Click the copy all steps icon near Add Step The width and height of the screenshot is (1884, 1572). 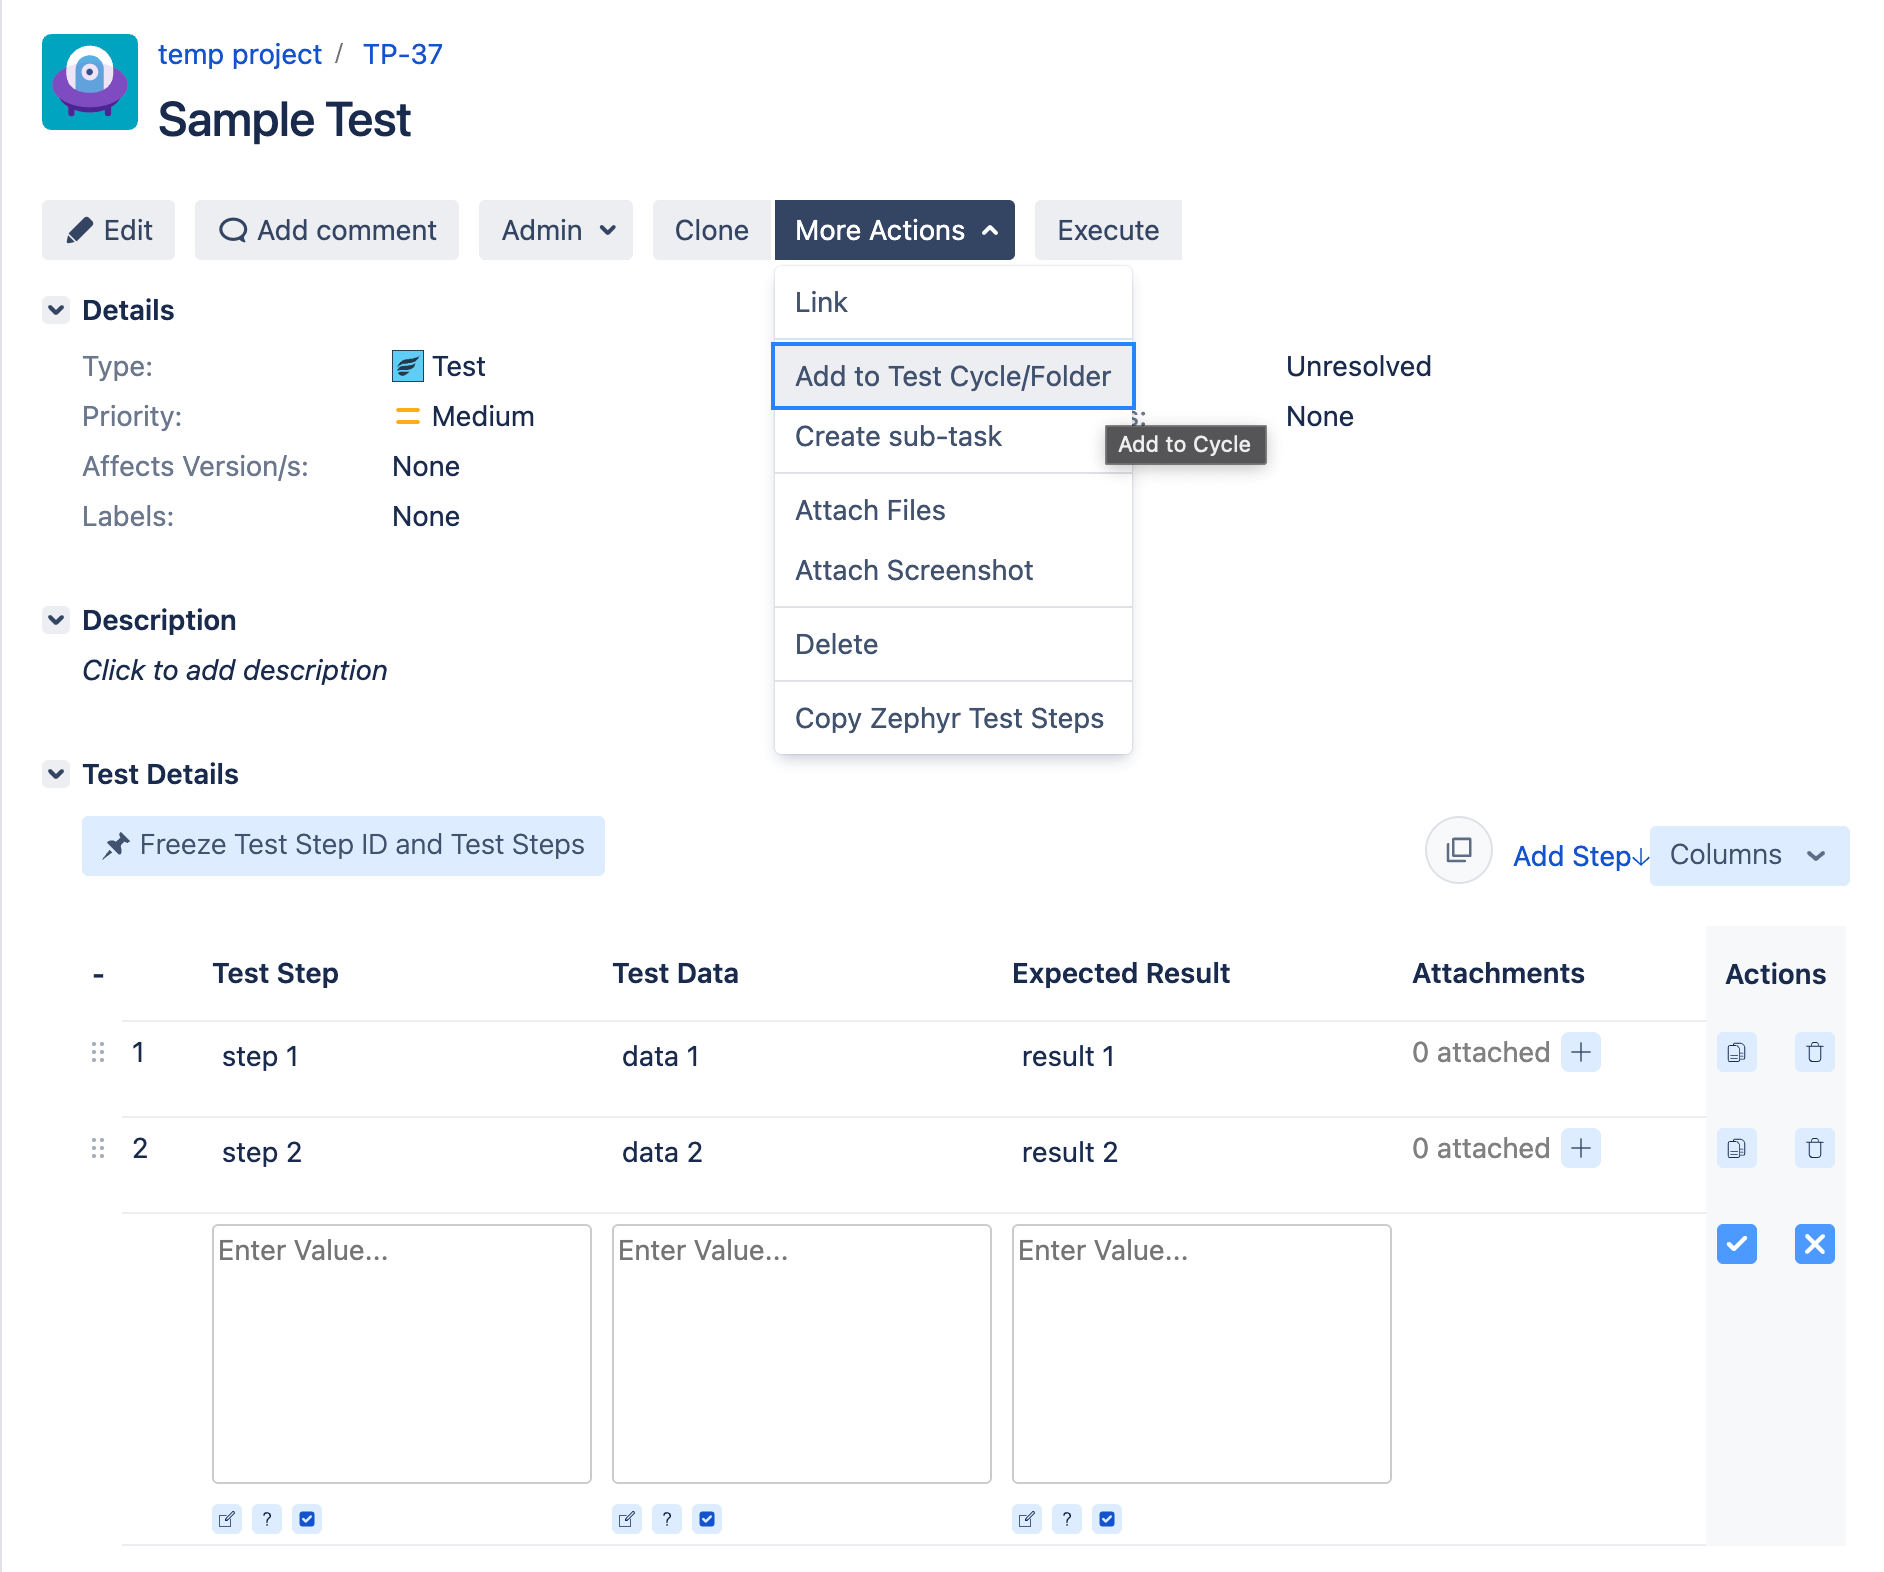[x=1458, y=851]
